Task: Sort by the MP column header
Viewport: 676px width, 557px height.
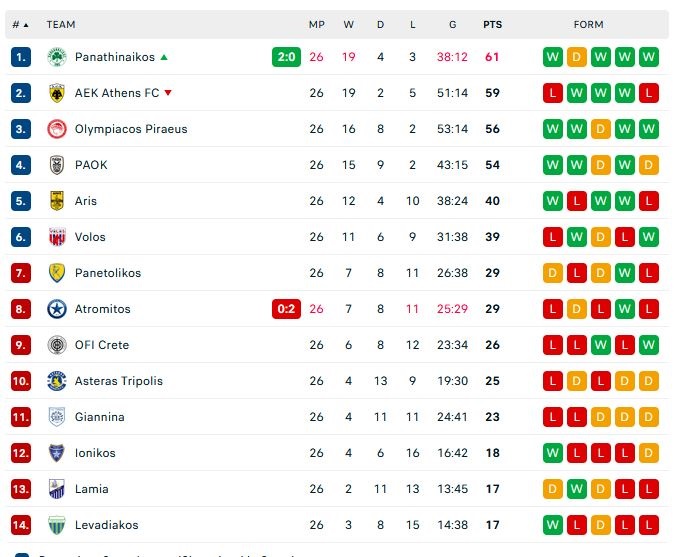Action: pyautogui.click(x=316, y=25)
